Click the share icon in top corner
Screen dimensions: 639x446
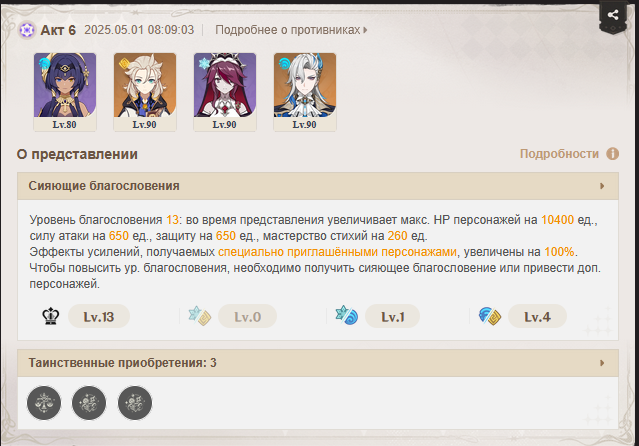[613, 15]
